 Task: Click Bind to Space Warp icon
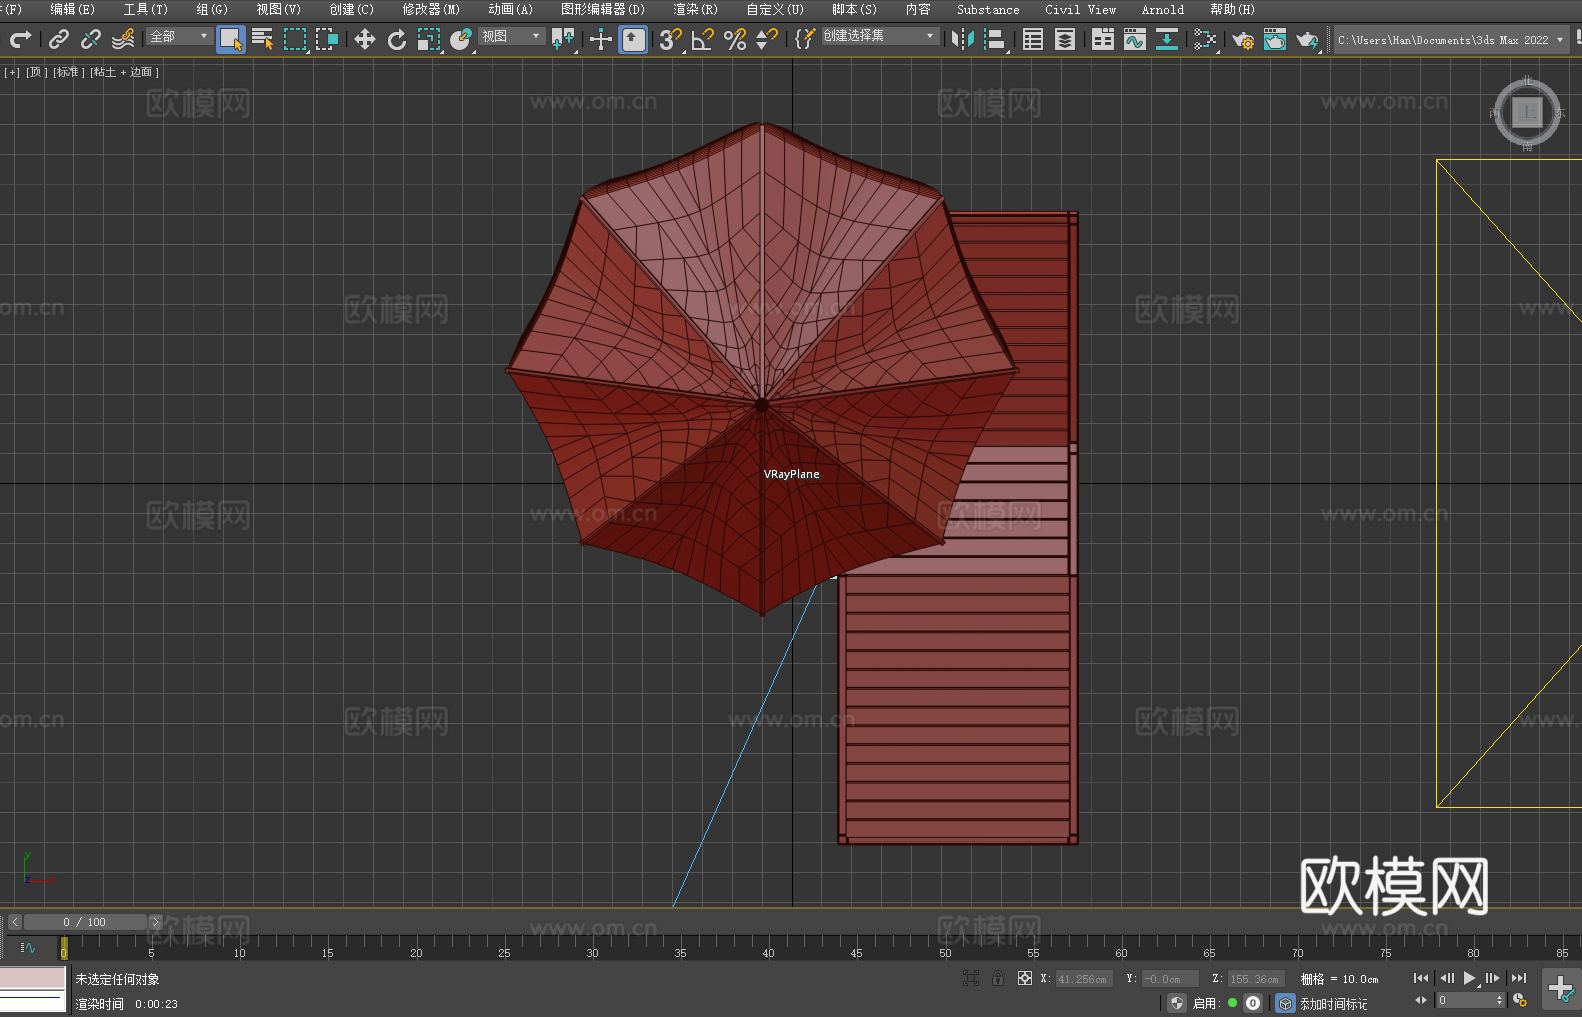(123, 39)
